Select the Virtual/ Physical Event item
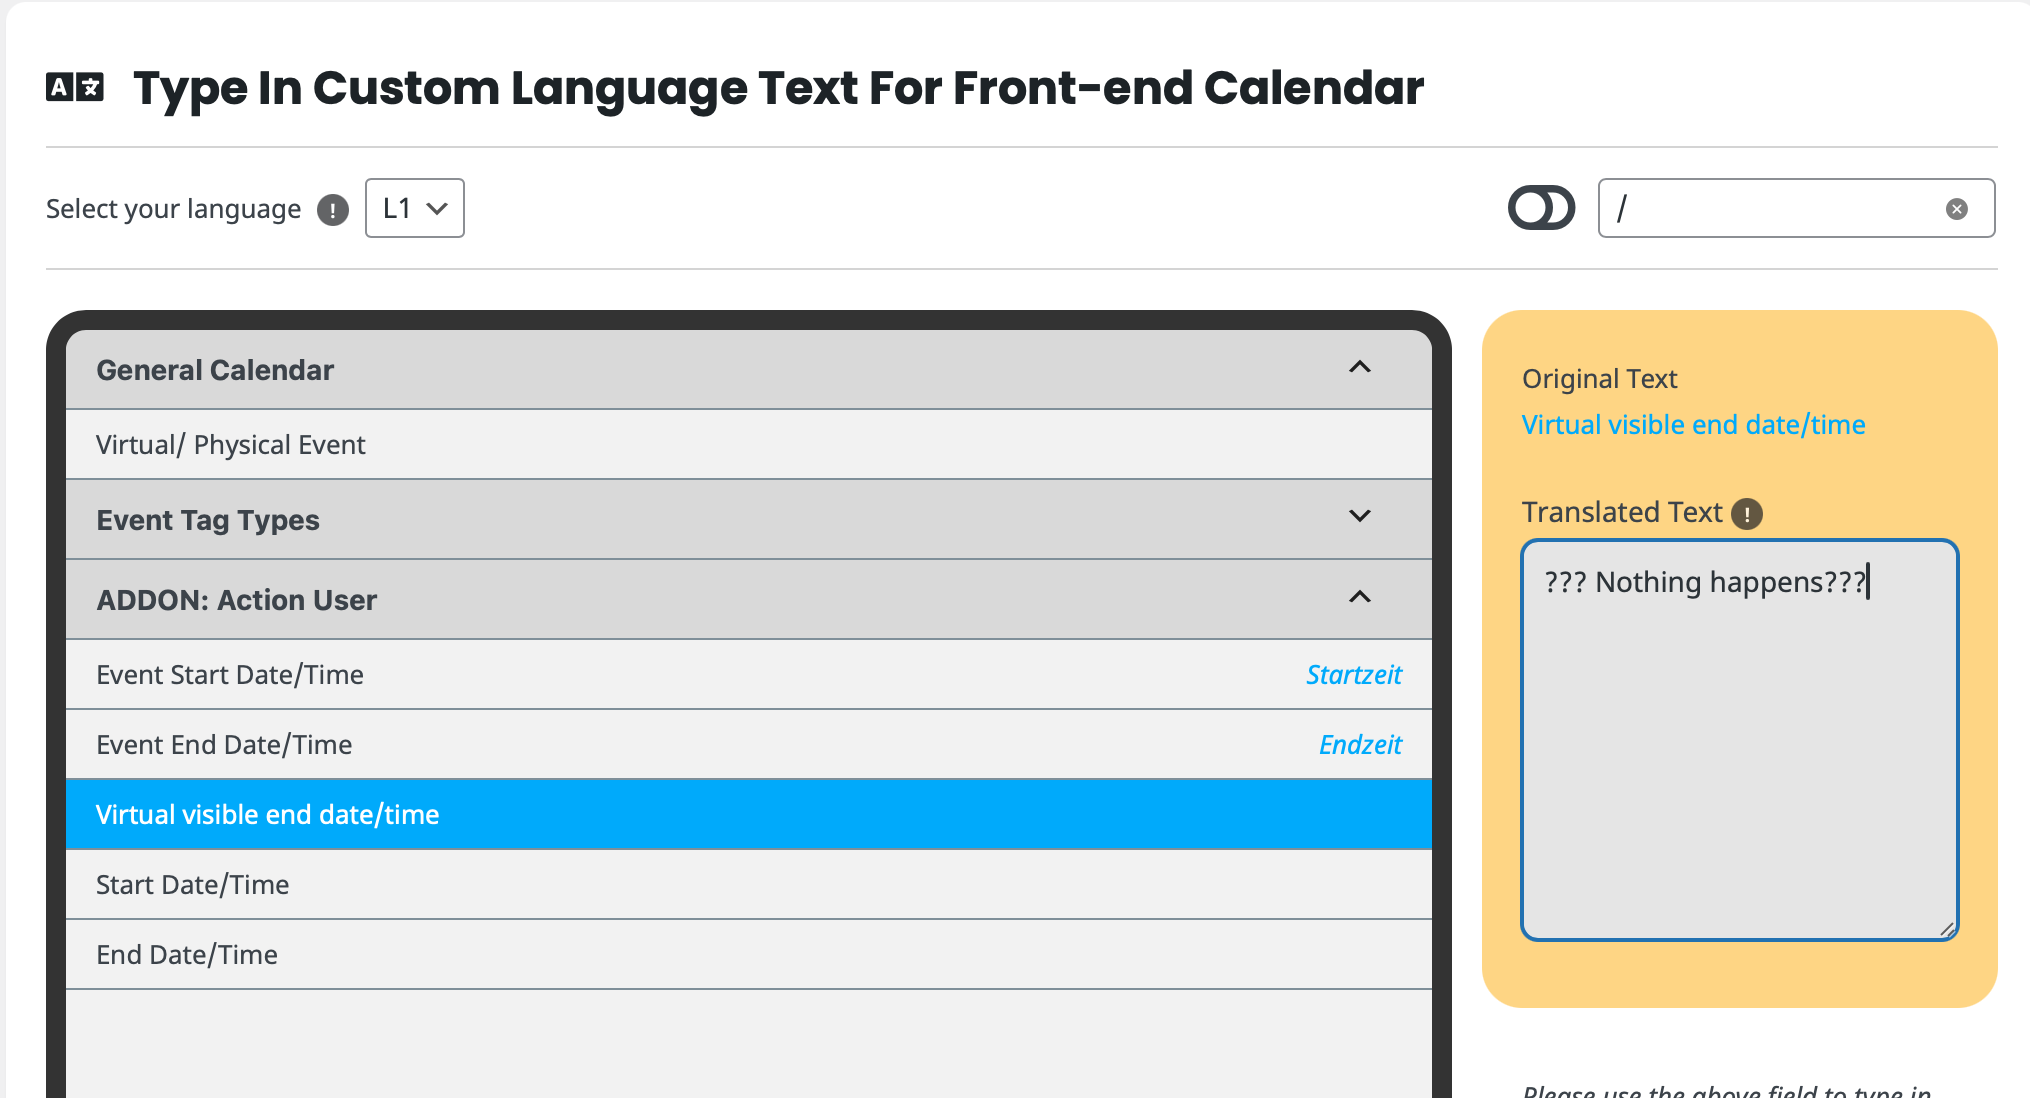The height and width of the screenshot is (1098, 2030). [x=749, y=445]
